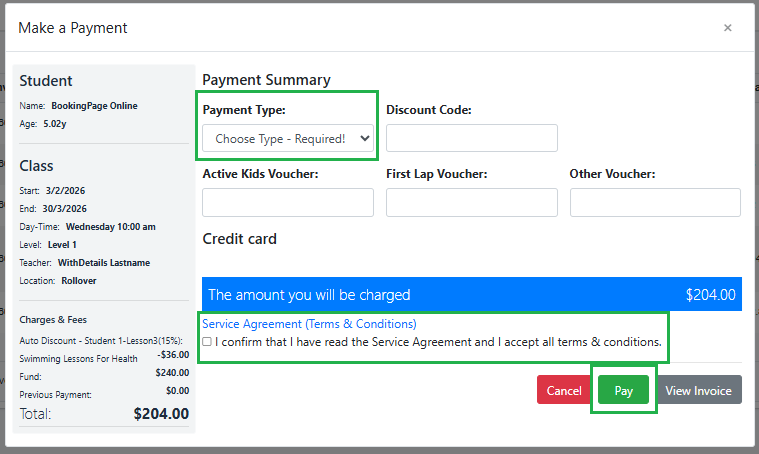Click the Discount Code input field

coord(471,138)
